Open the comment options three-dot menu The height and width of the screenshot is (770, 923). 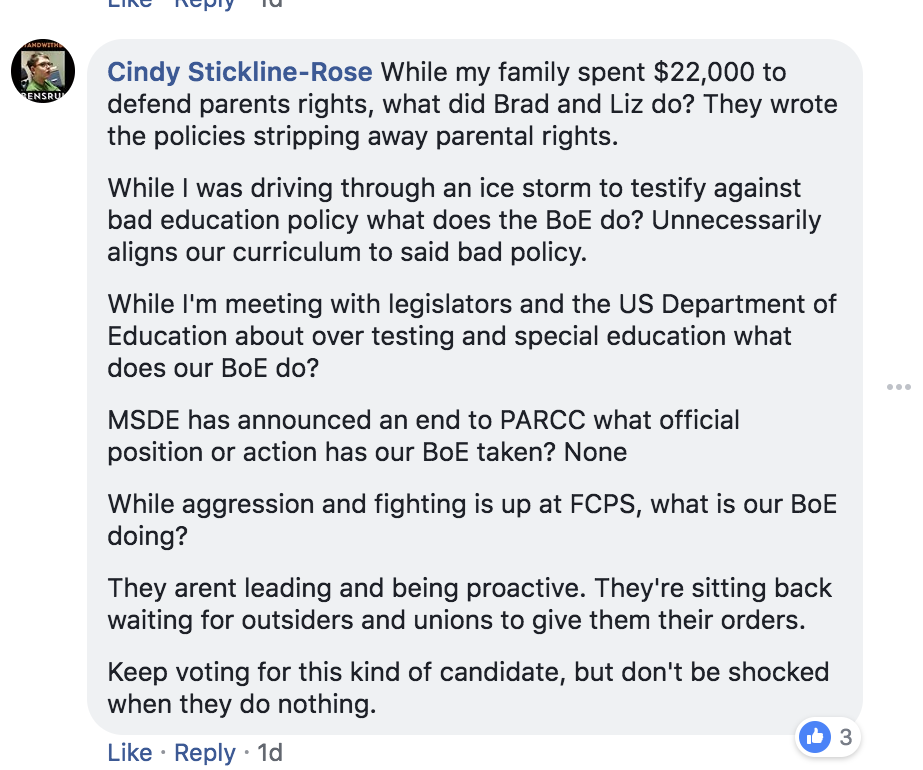click(x=898, y=387)
